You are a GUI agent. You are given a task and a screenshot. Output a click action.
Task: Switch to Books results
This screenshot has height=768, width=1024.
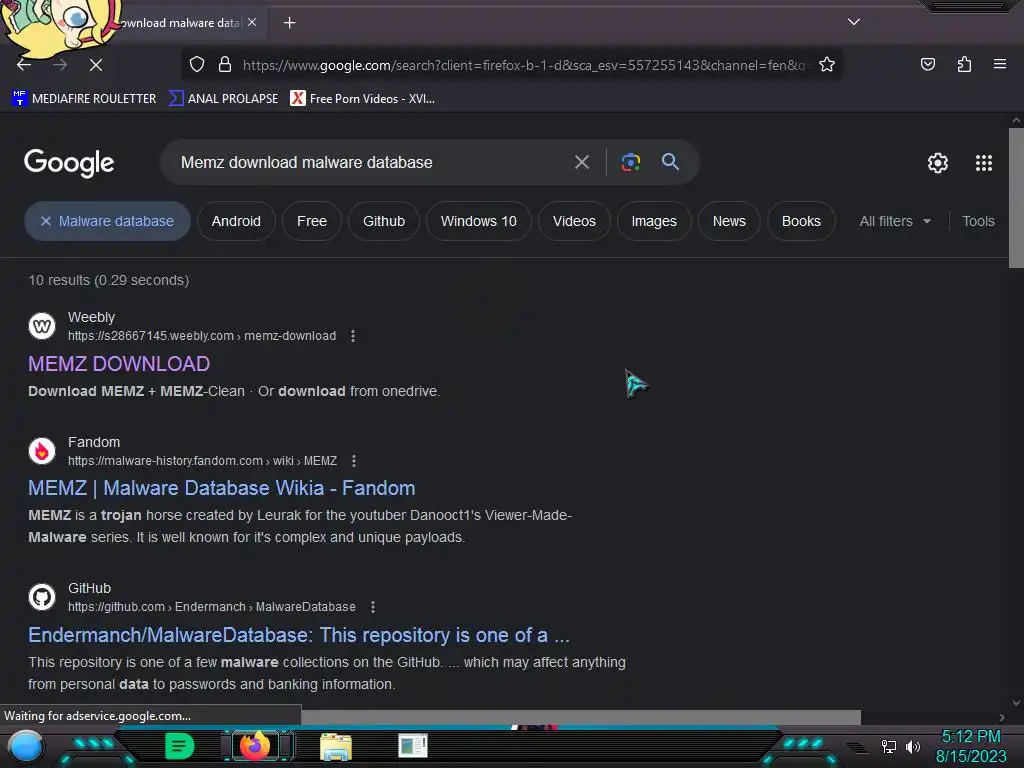[801, 221]
